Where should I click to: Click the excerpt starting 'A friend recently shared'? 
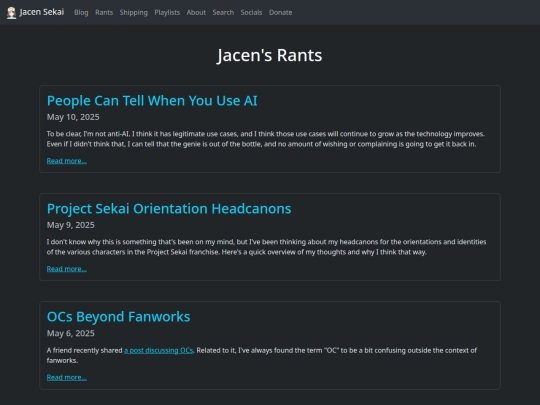click(x=262, y=355)
